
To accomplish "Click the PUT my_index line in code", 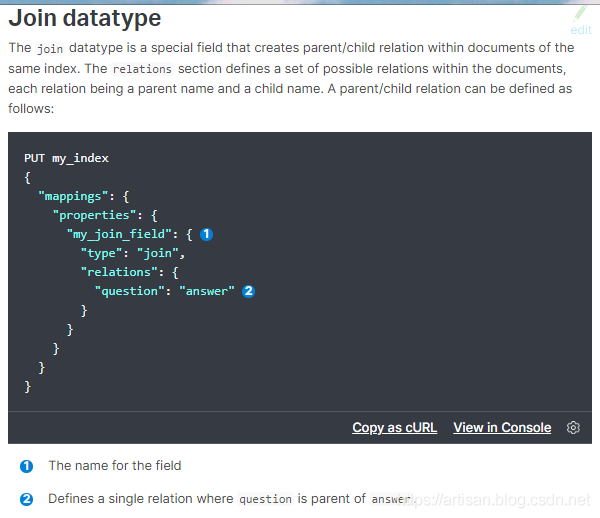I will click(66, 158).
